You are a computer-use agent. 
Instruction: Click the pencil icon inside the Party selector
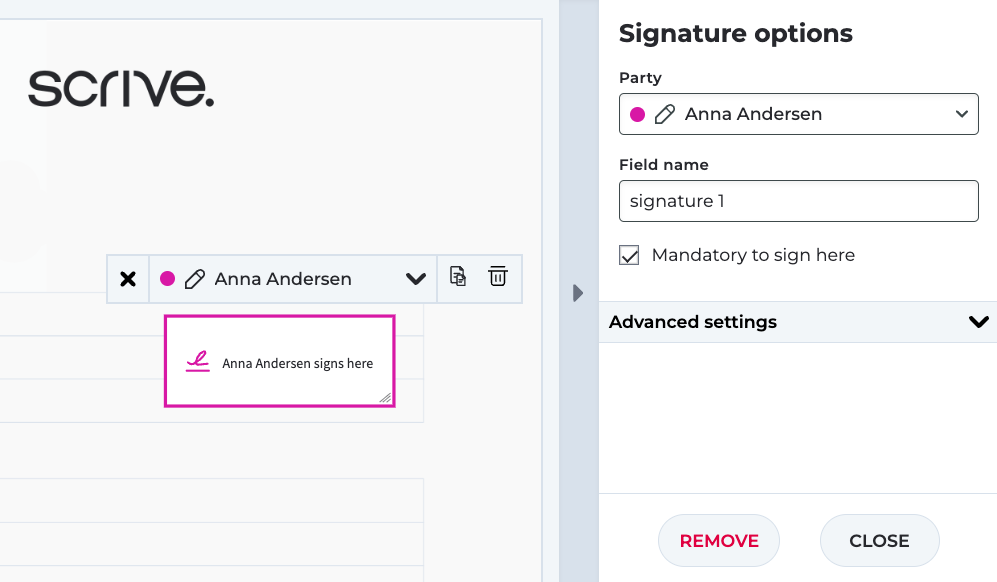(x=665, y=114)
